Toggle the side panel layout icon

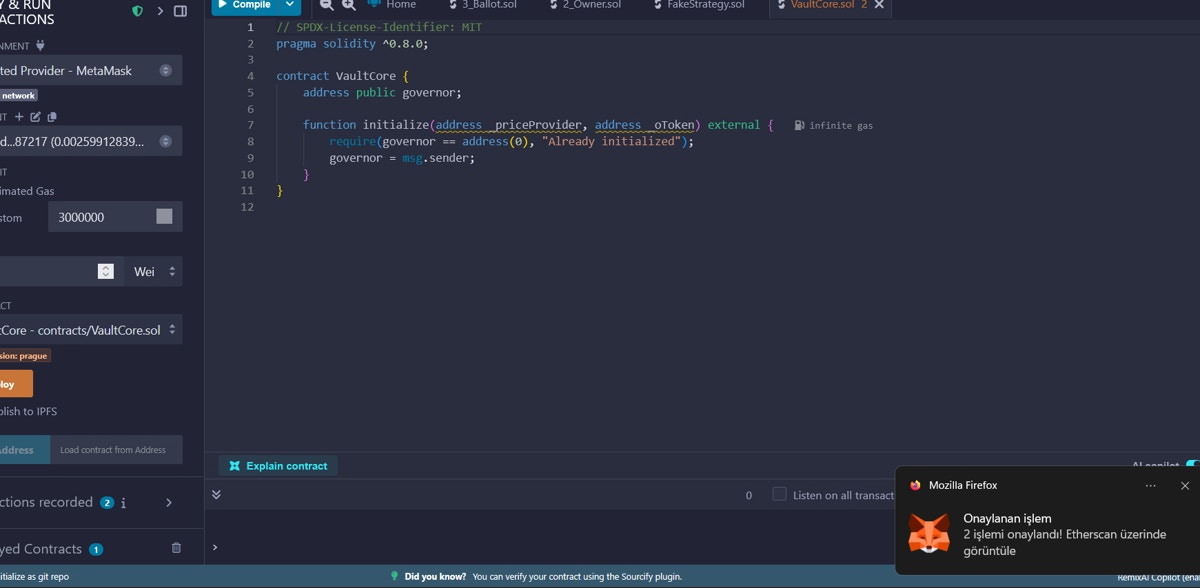180,11
